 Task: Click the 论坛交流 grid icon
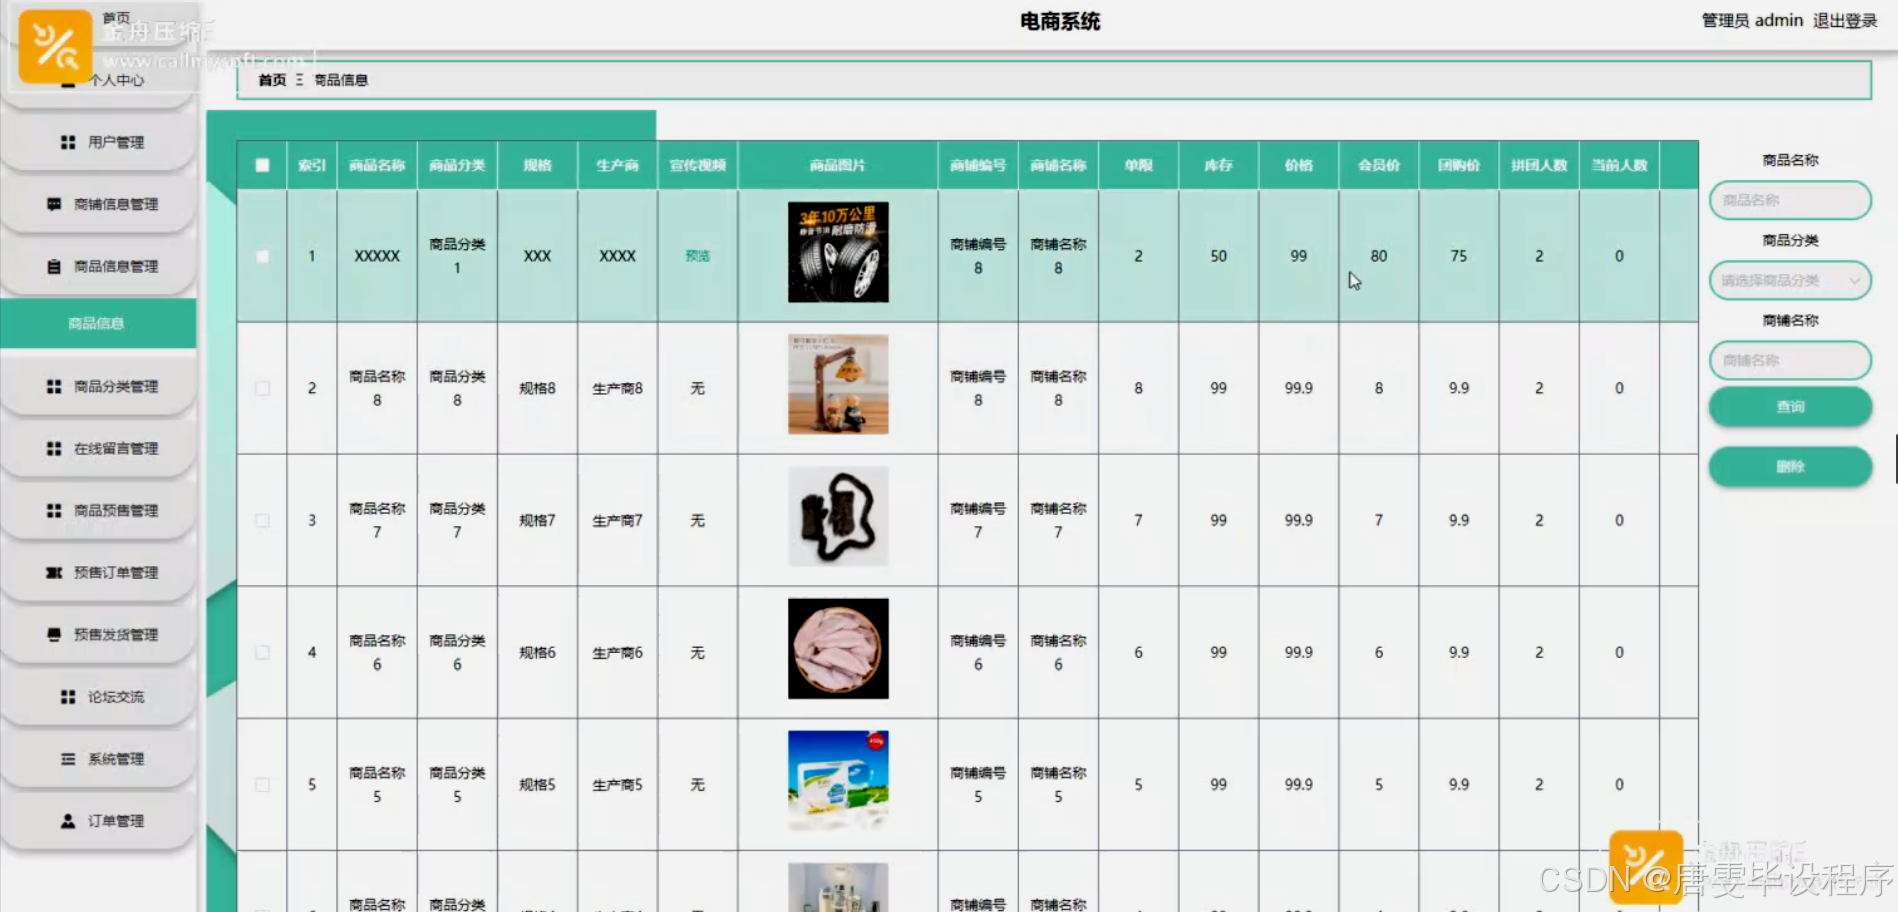pyautogui.click(x=68, y=696)
